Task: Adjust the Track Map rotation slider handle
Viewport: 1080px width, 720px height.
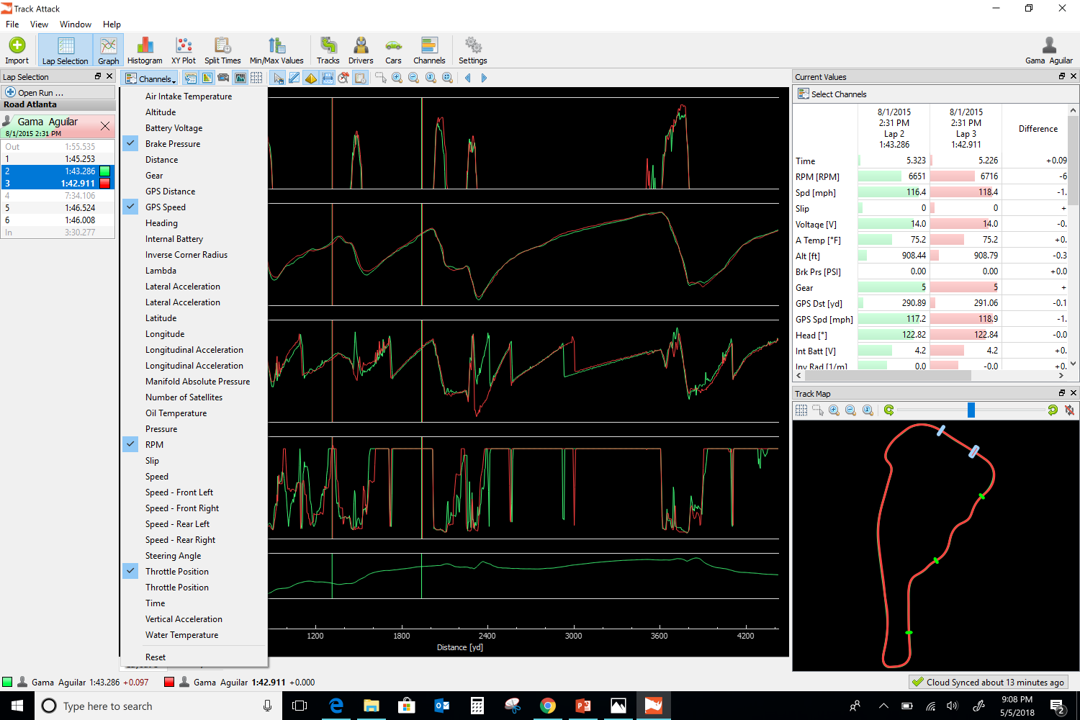Action: (x=971, y=410)
